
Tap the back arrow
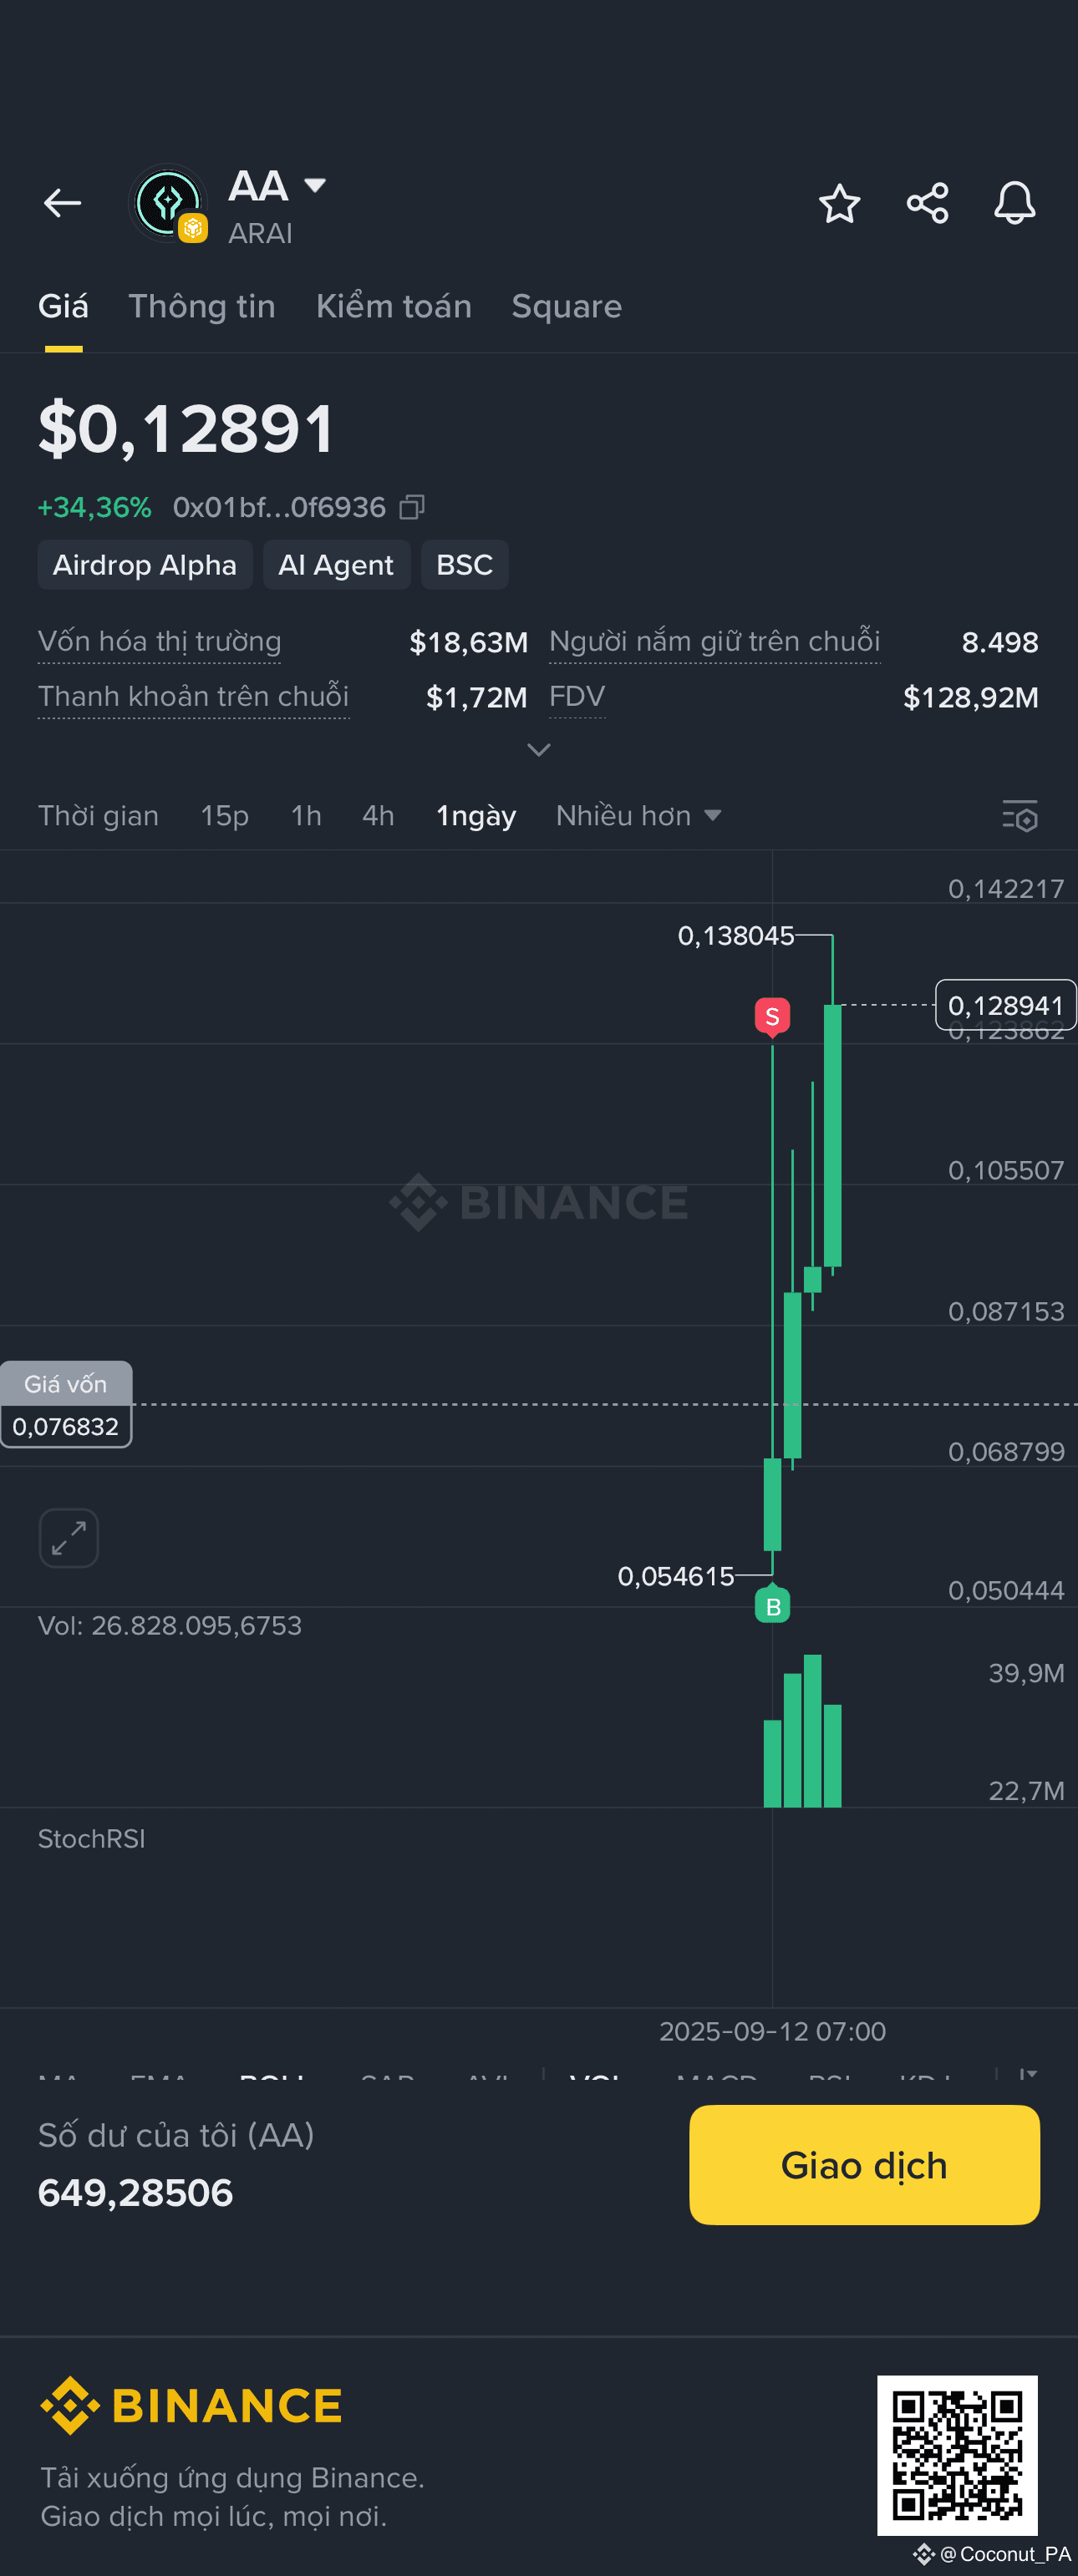(62, 204)
